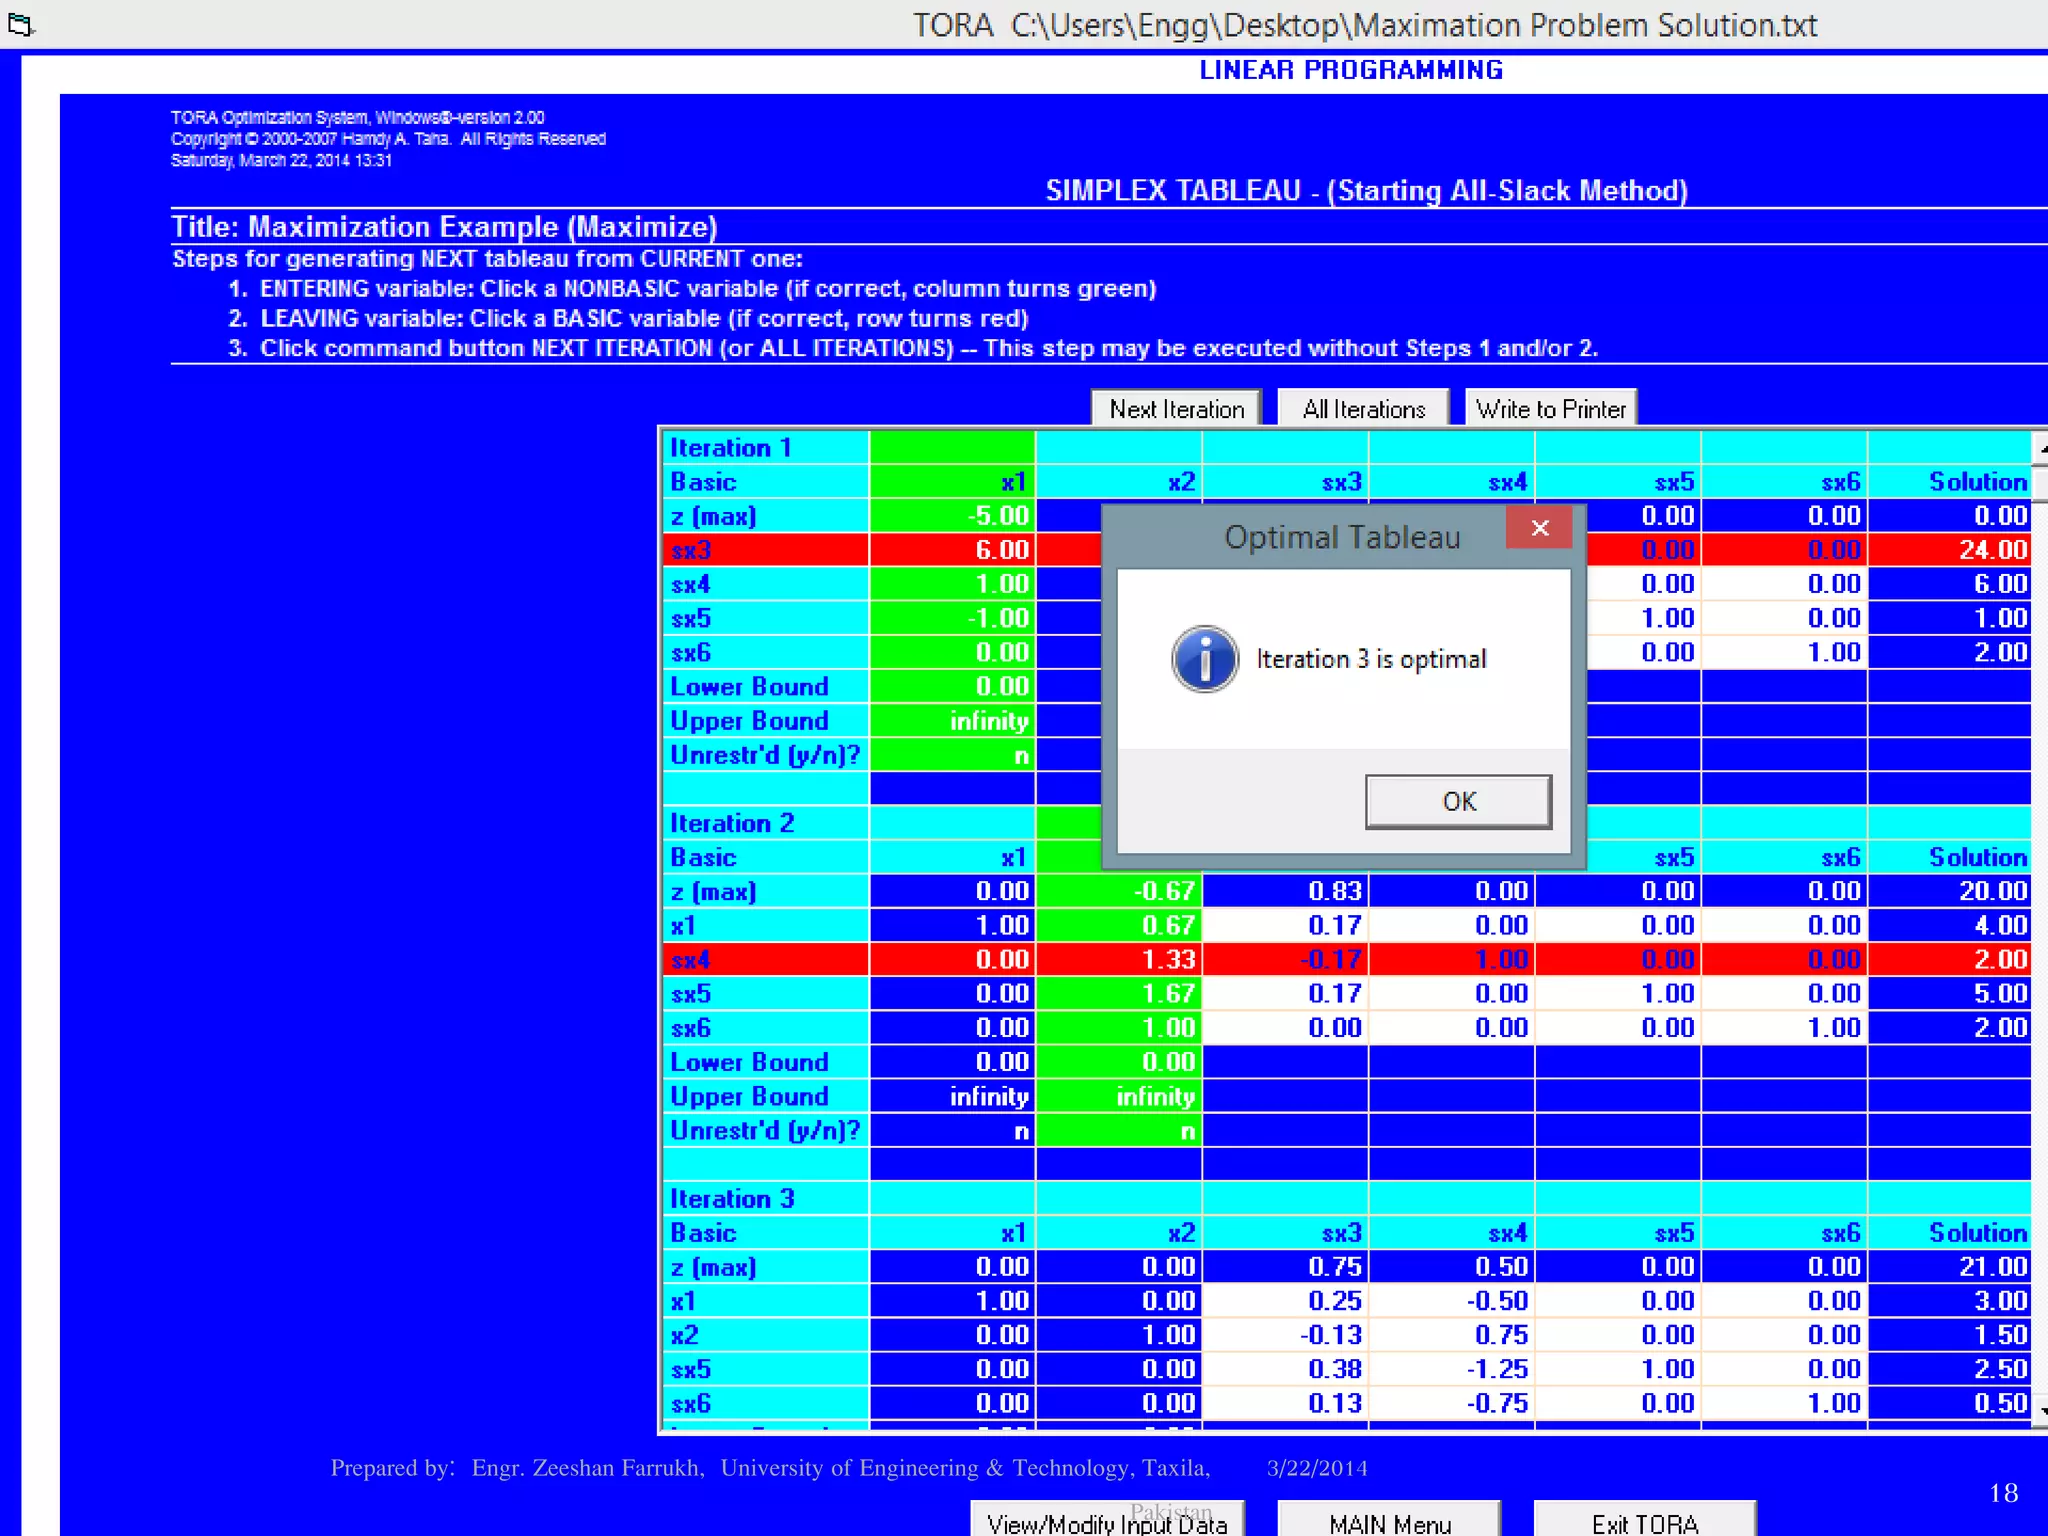Click the Next Iteration button
Screen dimensions: 2048x1536
tap(1176, 409)
